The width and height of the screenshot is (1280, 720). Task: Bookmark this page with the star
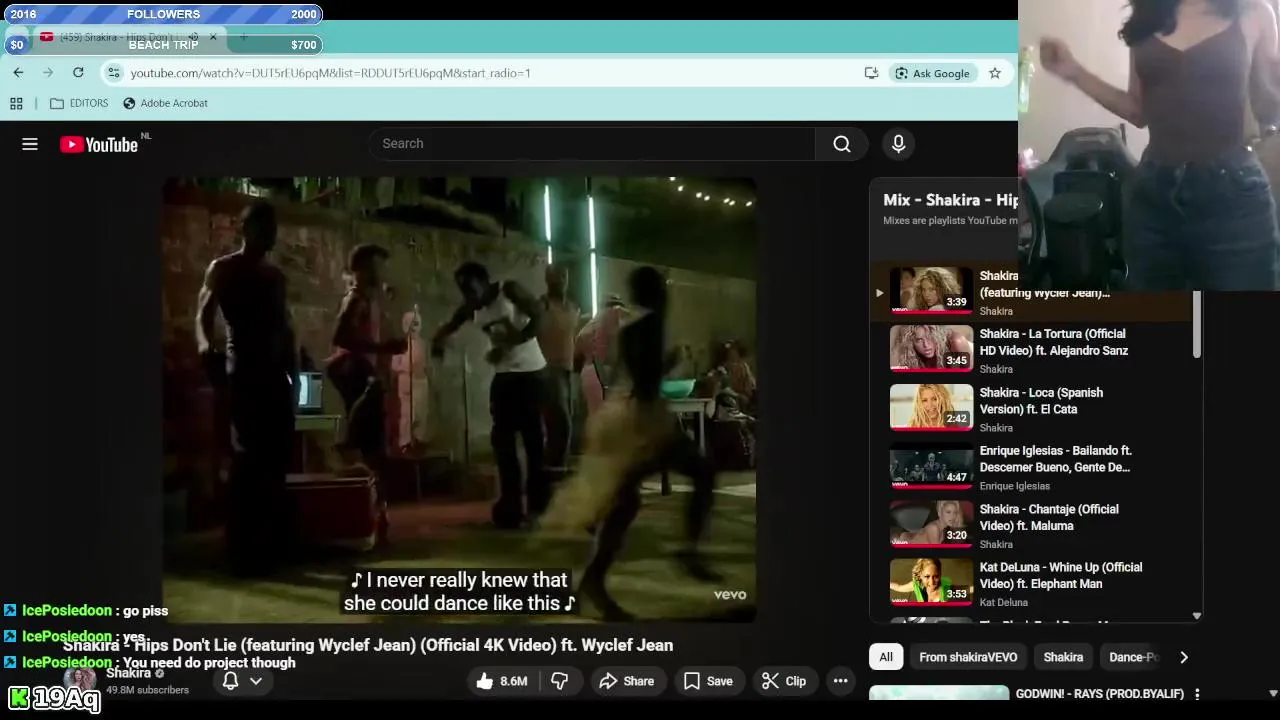click(995, 73)
